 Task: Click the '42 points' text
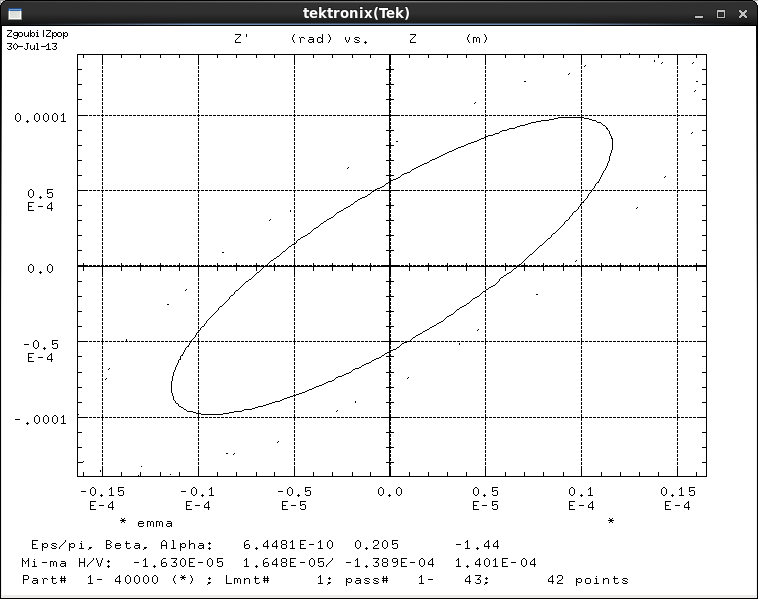click(x=588, y=580)
